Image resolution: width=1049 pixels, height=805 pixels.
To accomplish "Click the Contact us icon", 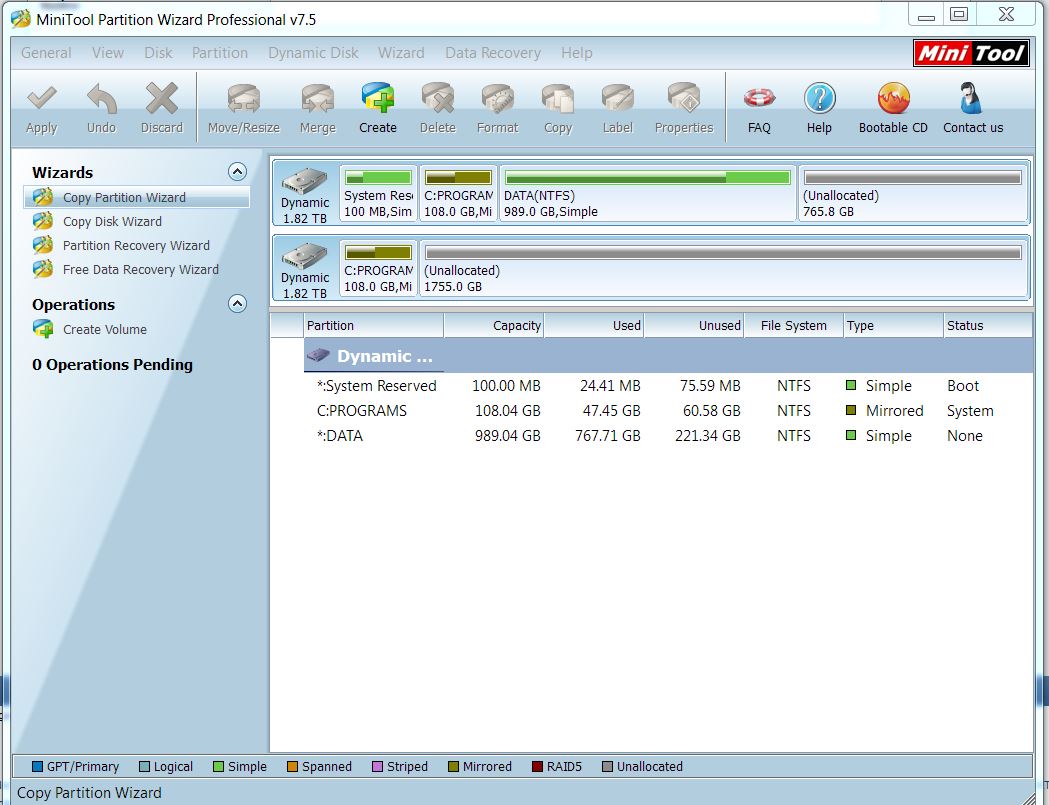I will point(970,98).
